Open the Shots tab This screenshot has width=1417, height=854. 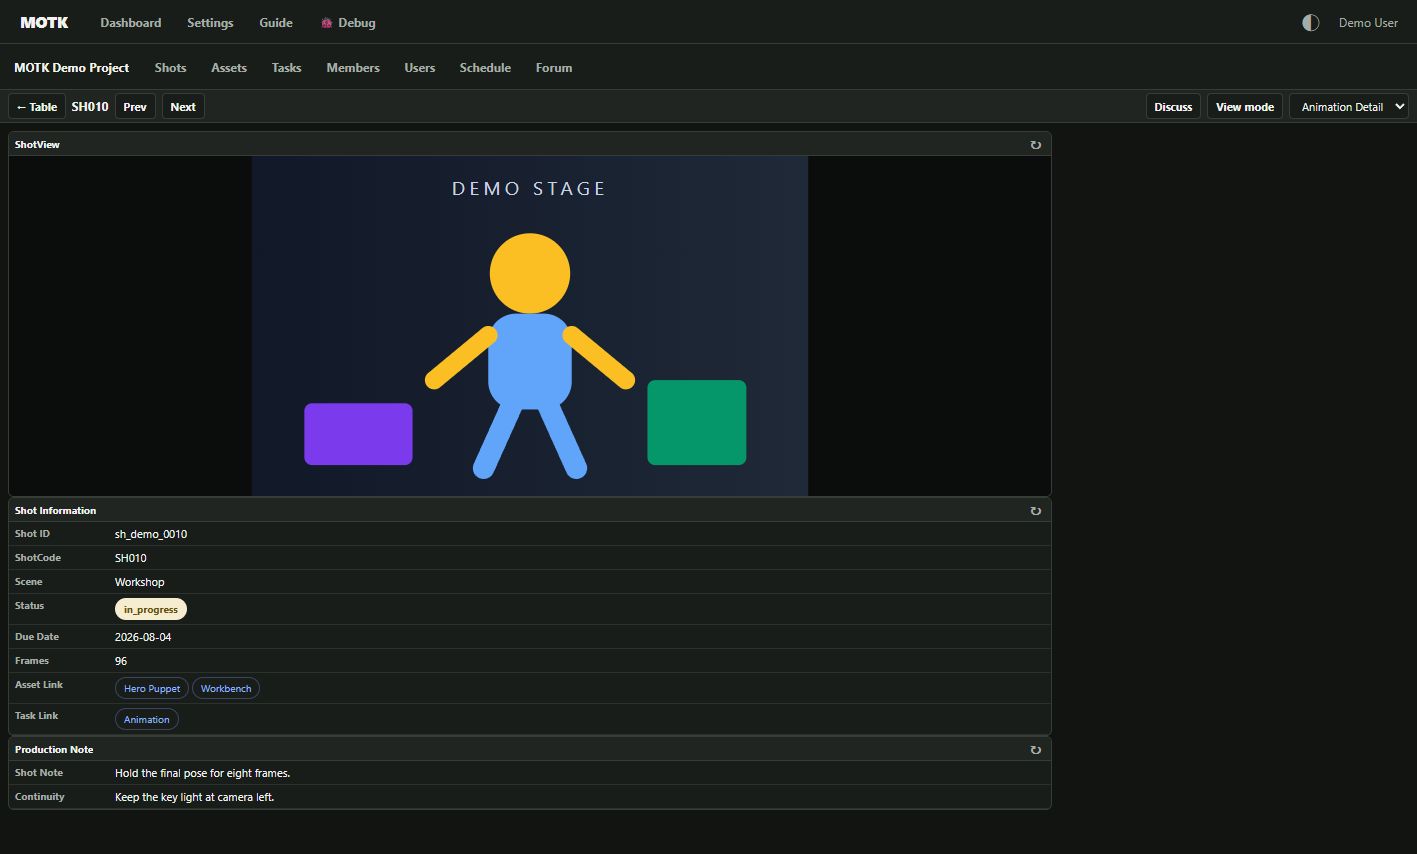170,68
